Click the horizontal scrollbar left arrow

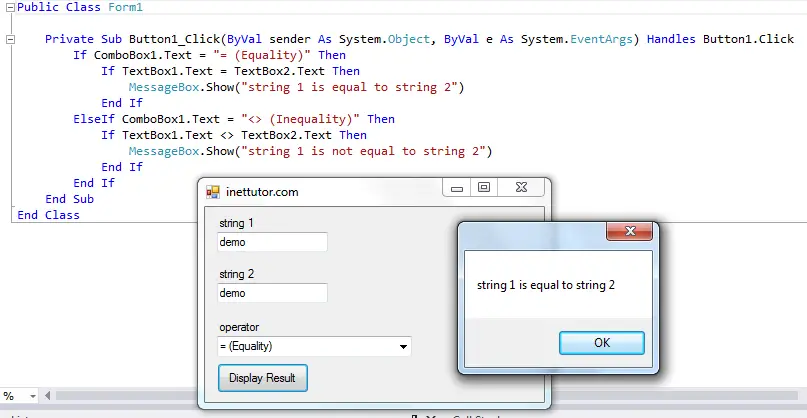point(47,396)
